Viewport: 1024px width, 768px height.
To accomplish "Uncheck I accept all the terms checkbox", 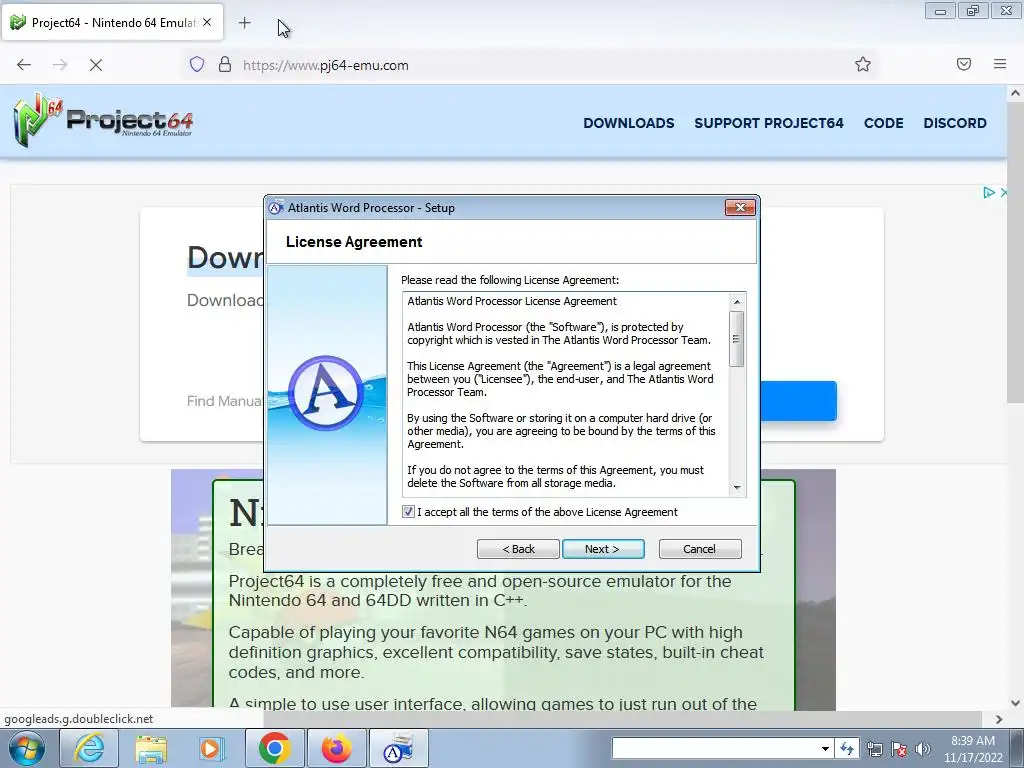I will (x=408, y=511).
